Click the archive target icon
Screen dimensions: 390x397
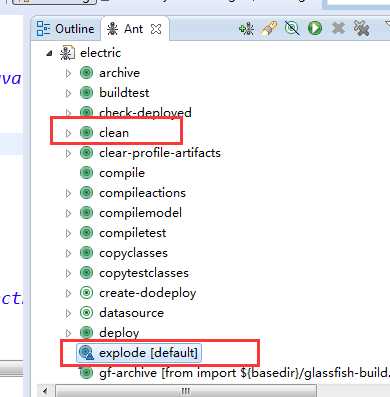pyautogui.click(x=86, y=73)
